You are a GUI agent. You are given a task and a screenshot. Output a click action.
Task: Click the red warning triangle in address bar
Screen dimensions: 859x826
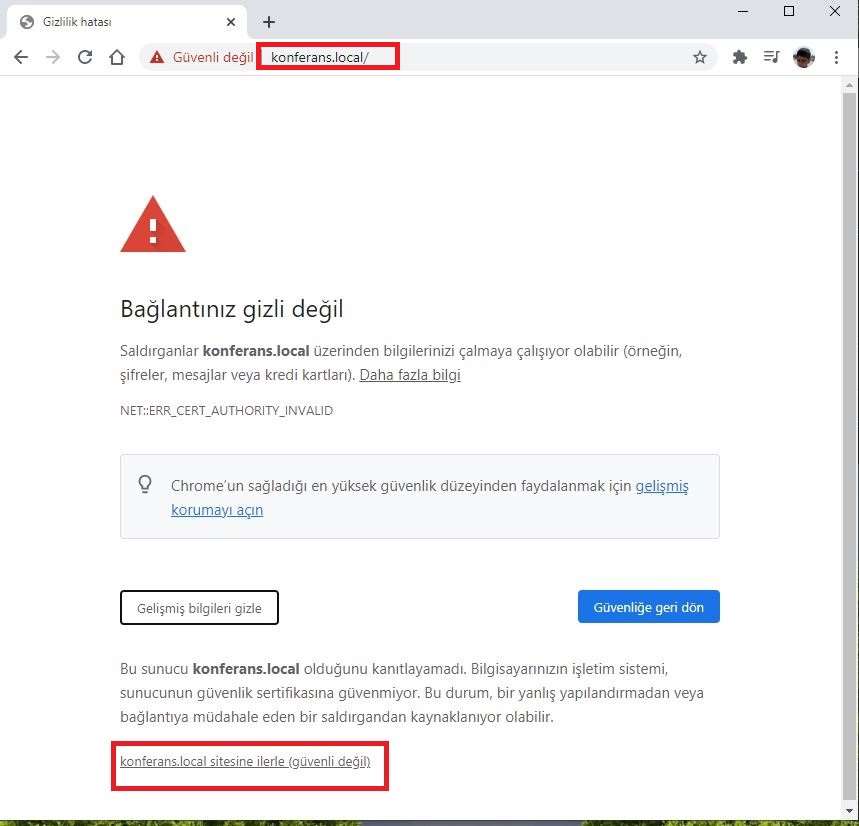point(157,57)
